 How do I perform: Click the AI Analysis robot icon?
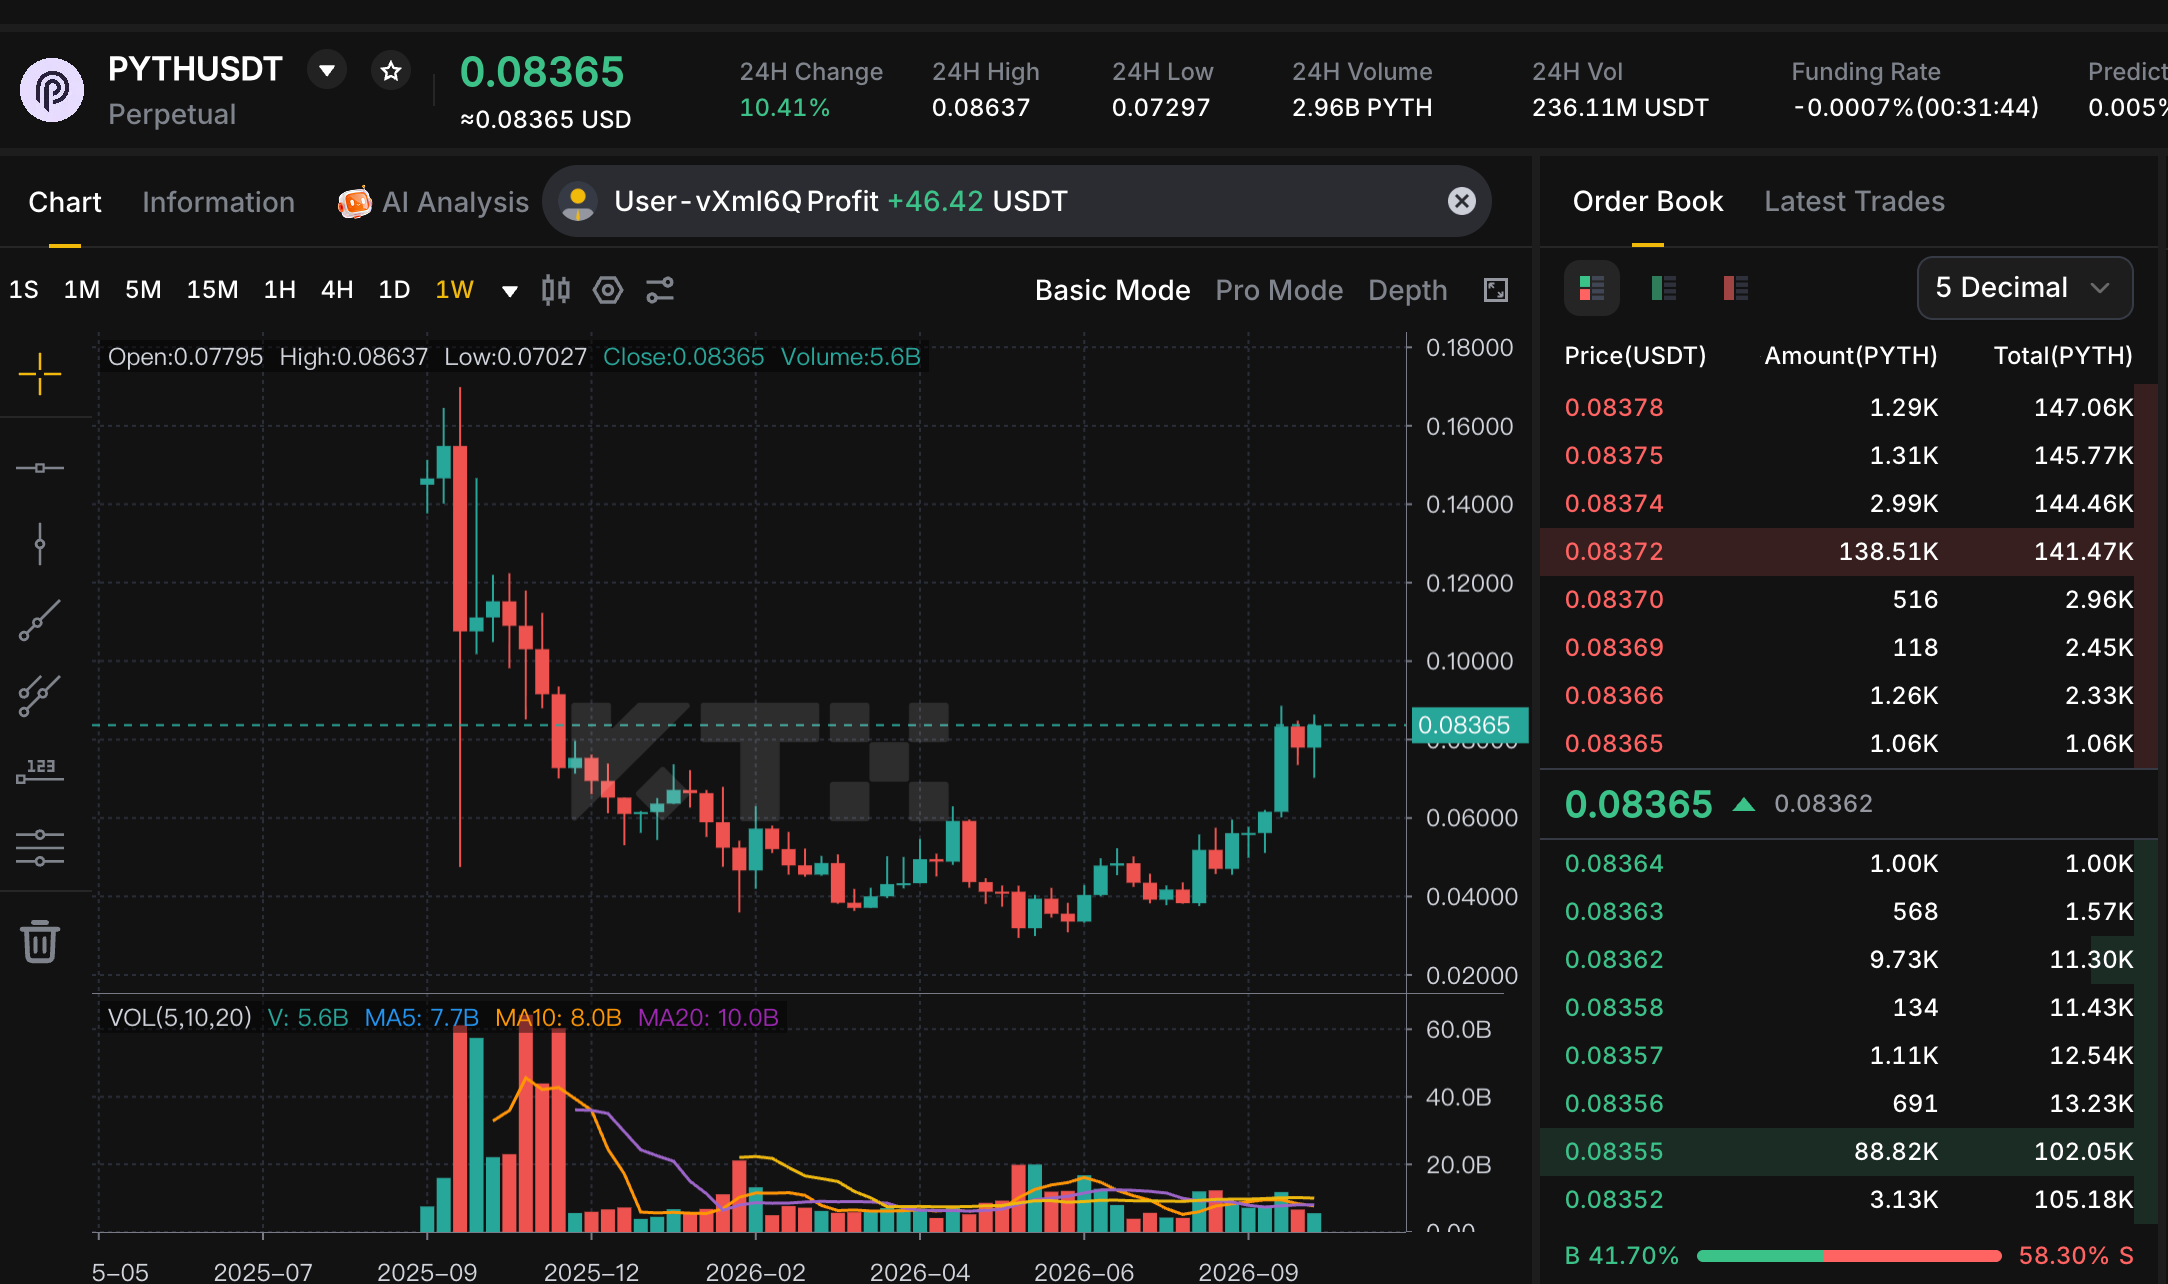355,202
